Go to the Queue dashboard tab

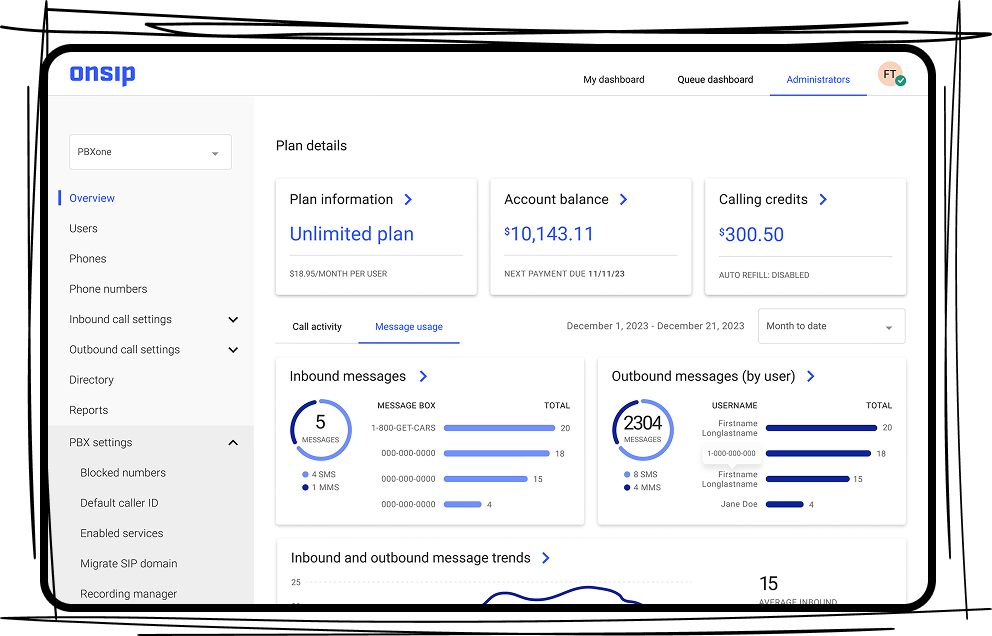pyautogui.click(x=715, y=80)
